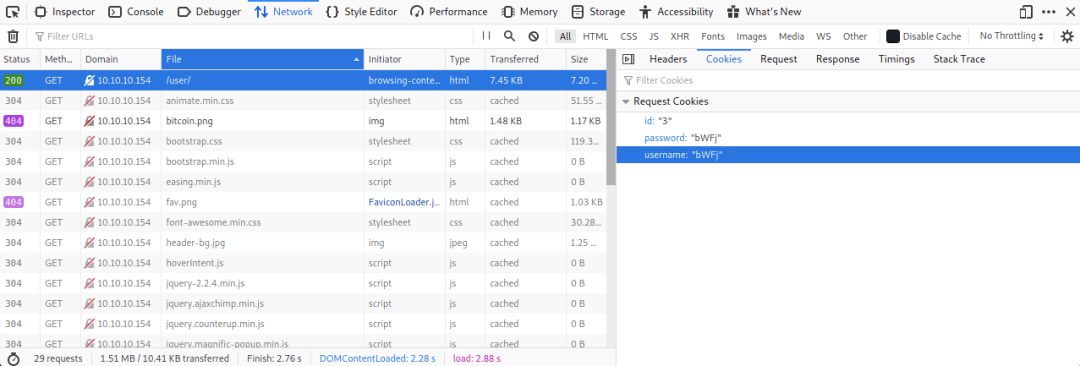
Task: Activate the element picker icon
Action: pos(12,12)
